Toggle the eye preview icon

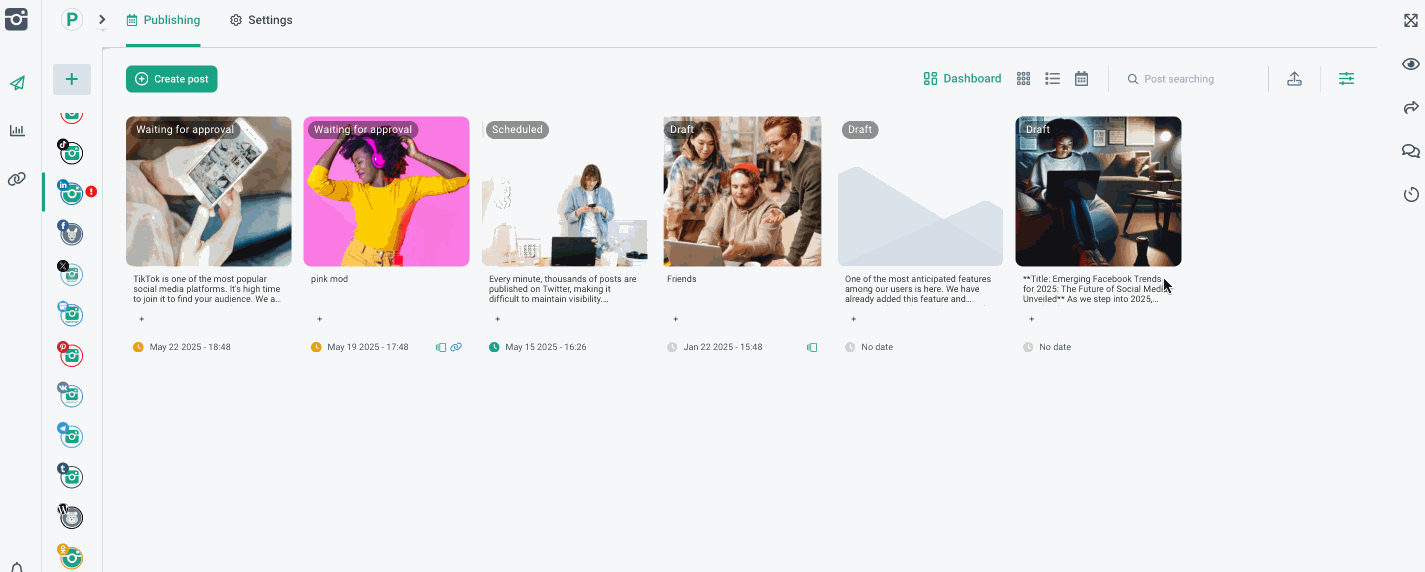coord(1410,64)
